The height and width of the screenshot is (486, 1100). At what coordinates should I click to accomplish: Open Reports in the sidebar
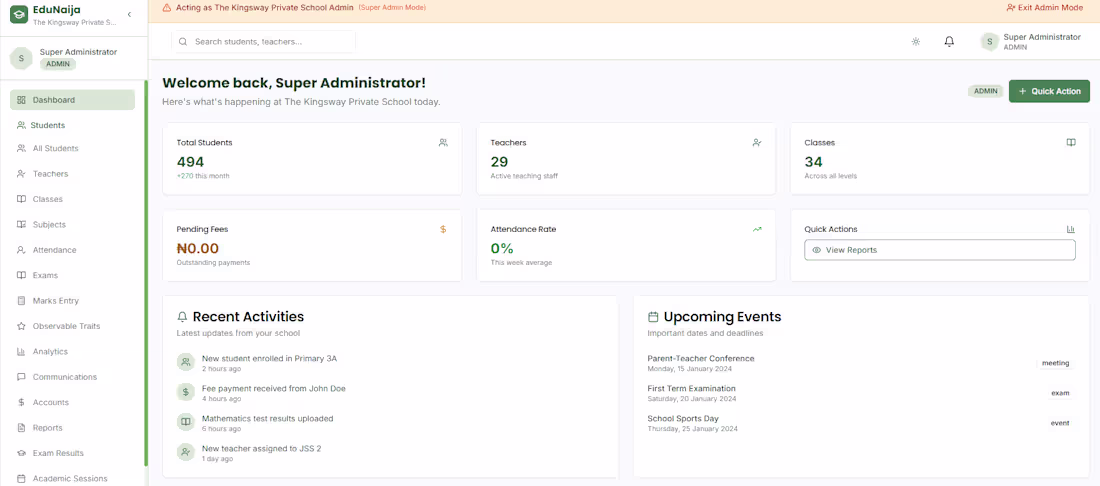click(72, 428)
